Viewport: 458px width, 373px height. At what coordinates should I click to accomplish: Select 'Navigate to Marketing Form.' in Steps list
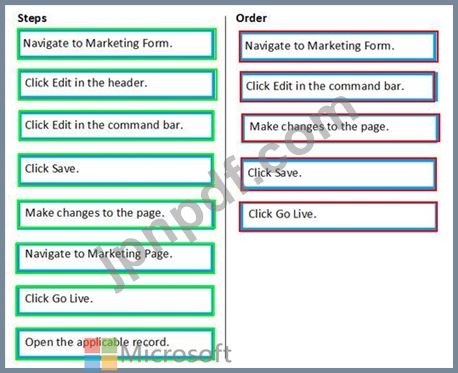(x=117, y=44)
